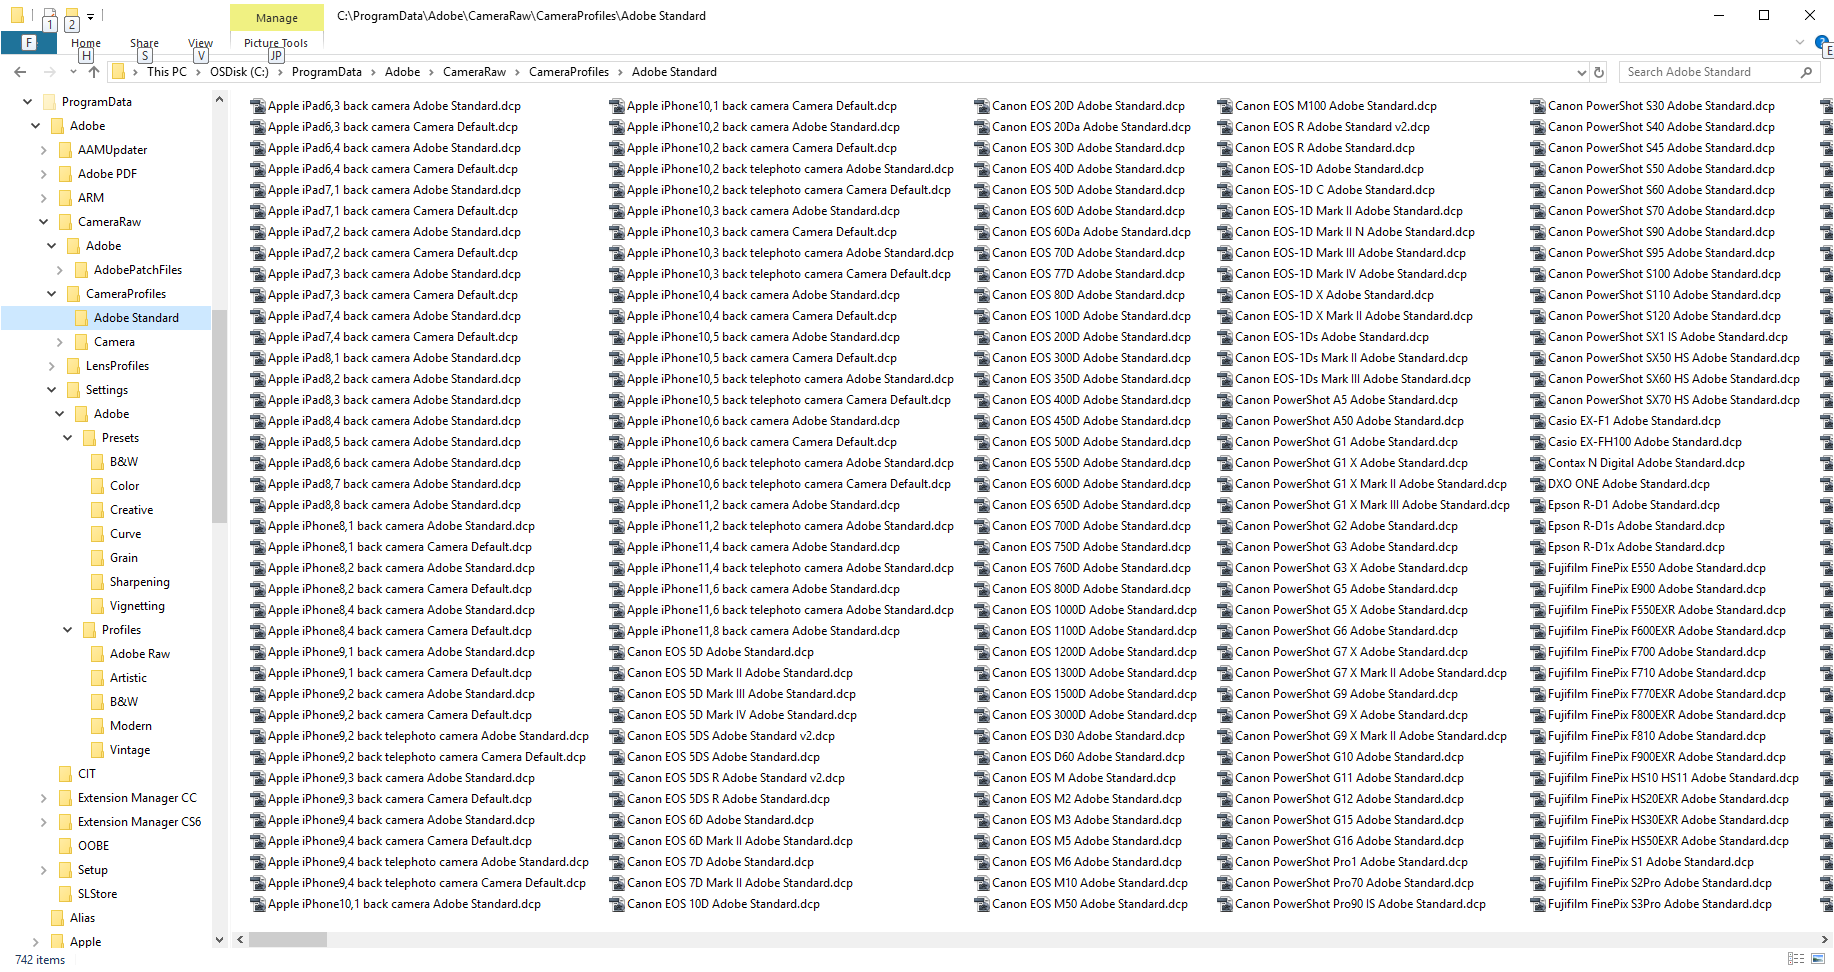Collapse the Presets folder in the tree
Screen dimensions: 1834x972
(x=67, y=438)
